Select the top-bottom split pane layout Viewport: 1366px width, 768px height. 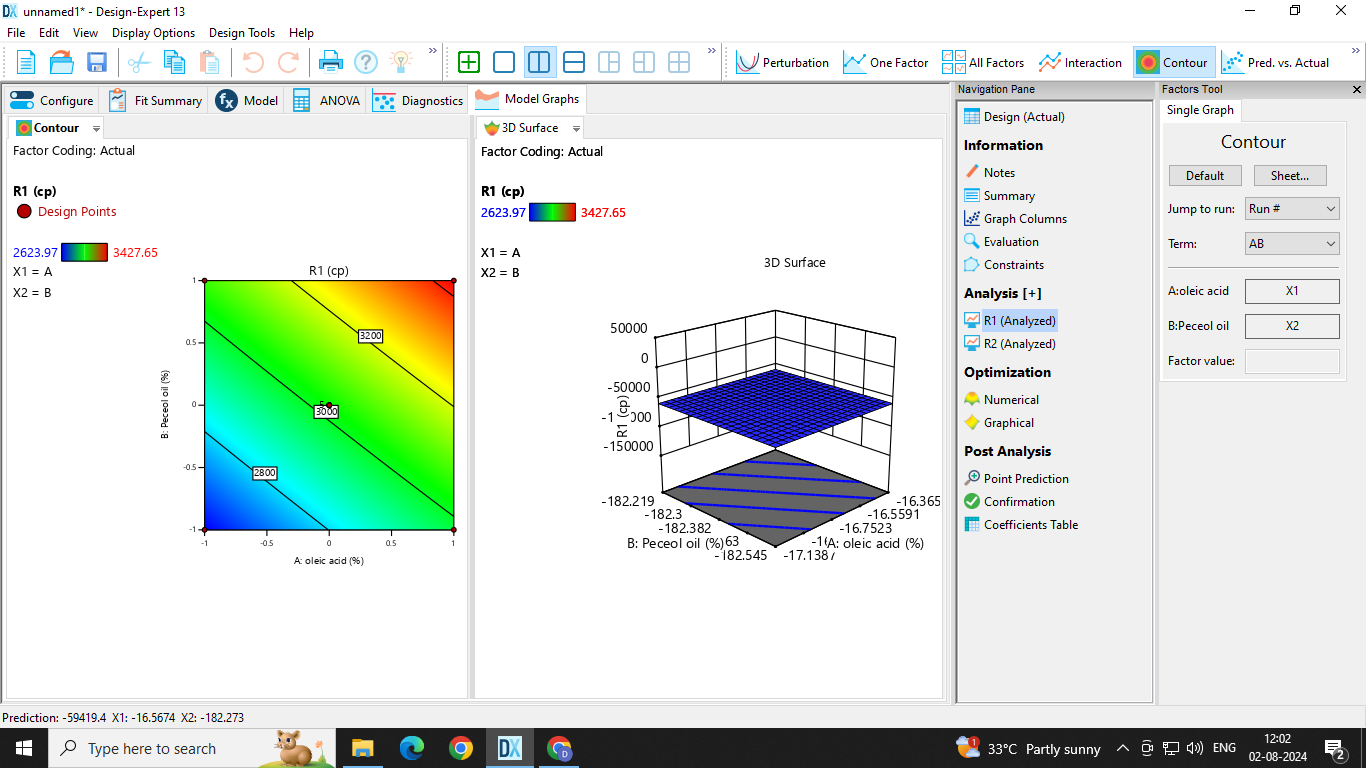pyautogui.click(x=574, y=62)
